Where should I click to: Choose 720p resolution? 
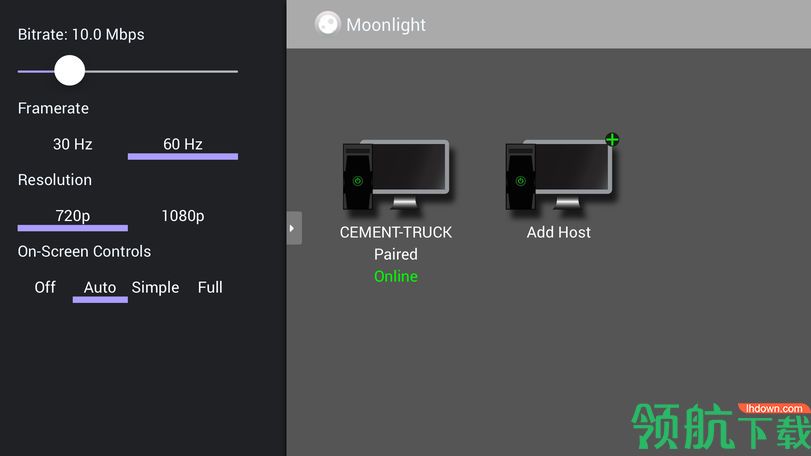coord(72,216)
